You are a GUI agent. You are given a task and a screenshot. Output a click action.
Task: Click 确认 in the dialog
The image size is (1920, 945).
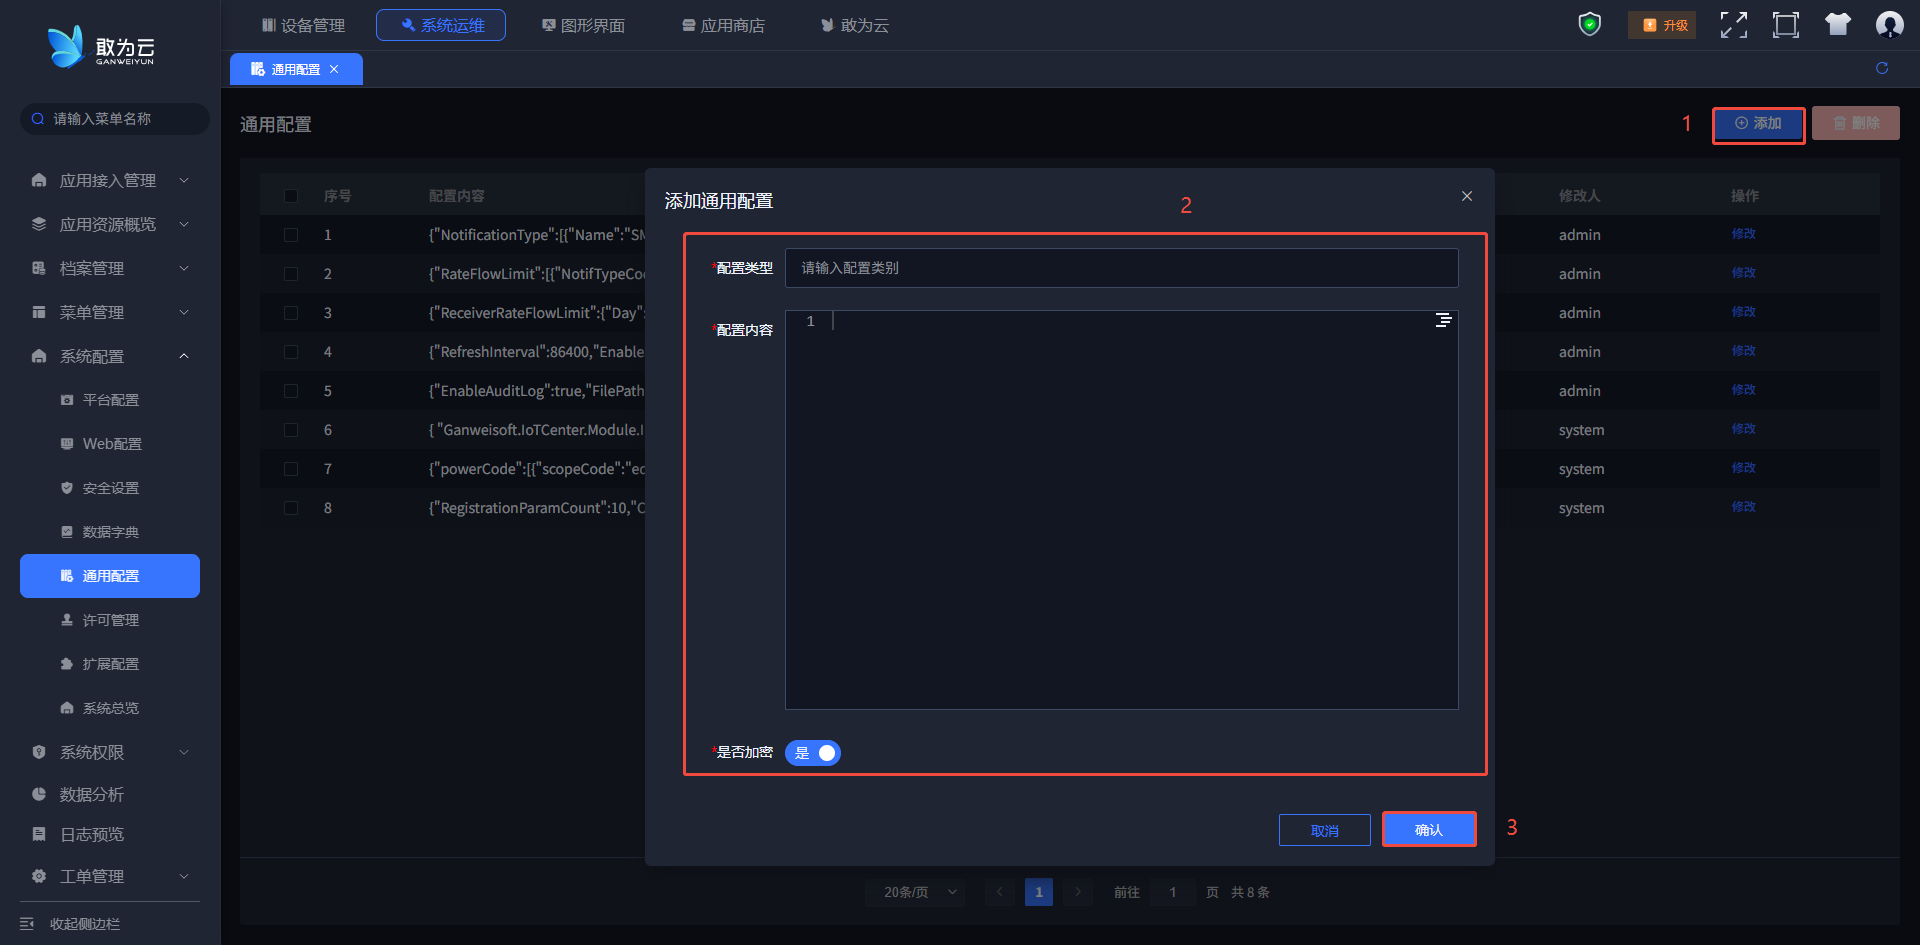tap(1429, 830)
